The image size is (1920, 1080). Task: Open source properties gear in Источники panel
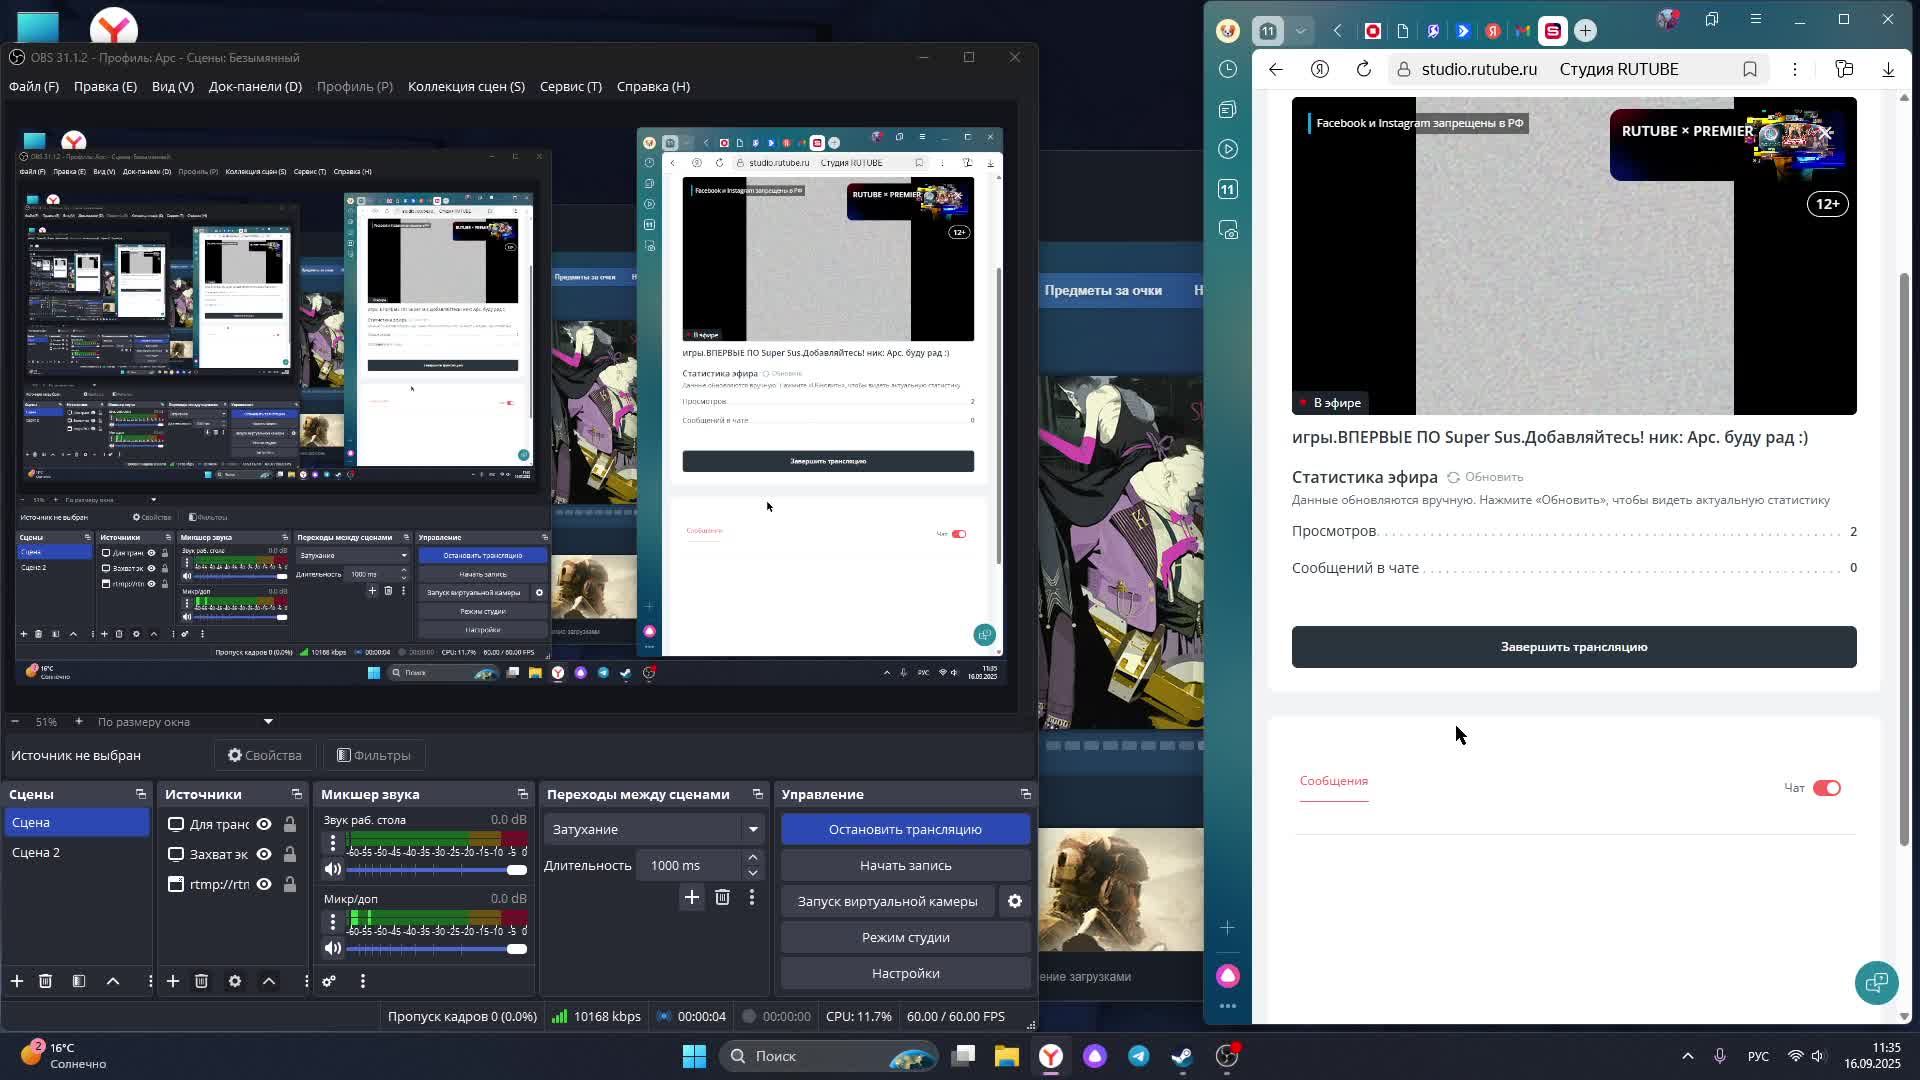click(x=235, y=981)
